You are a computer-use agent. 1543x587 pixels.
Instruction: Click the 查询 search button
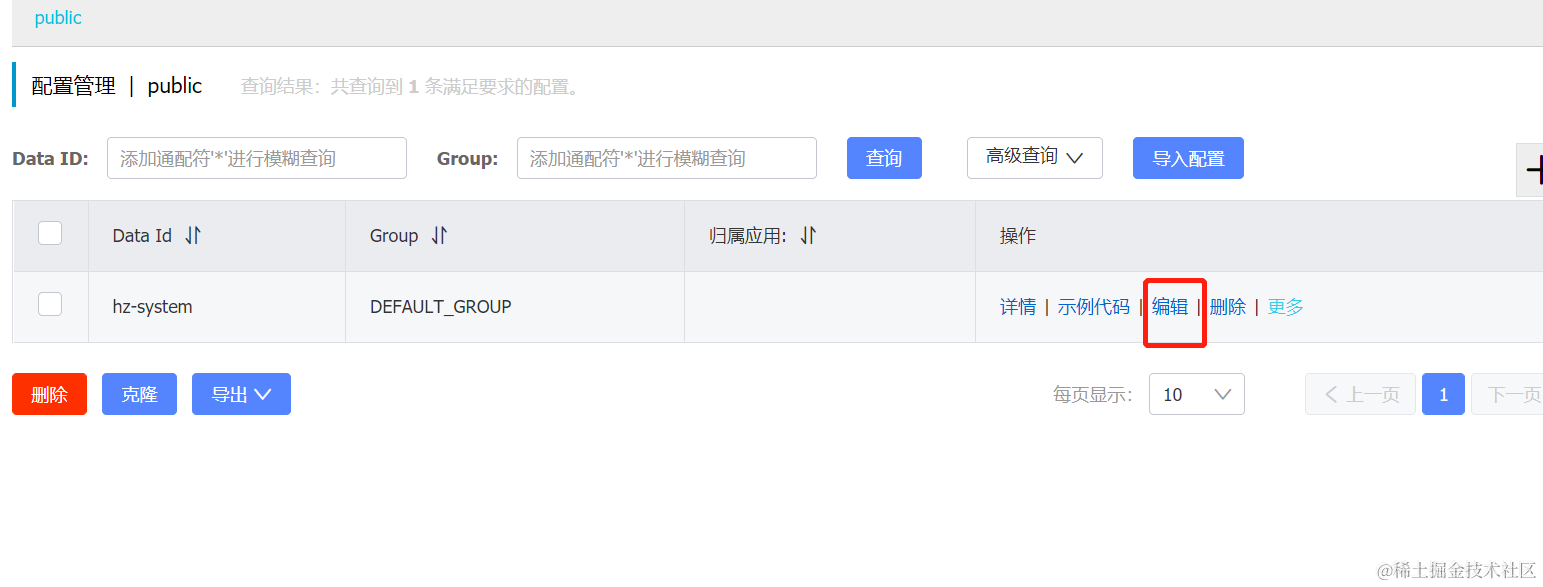point(884,157)
